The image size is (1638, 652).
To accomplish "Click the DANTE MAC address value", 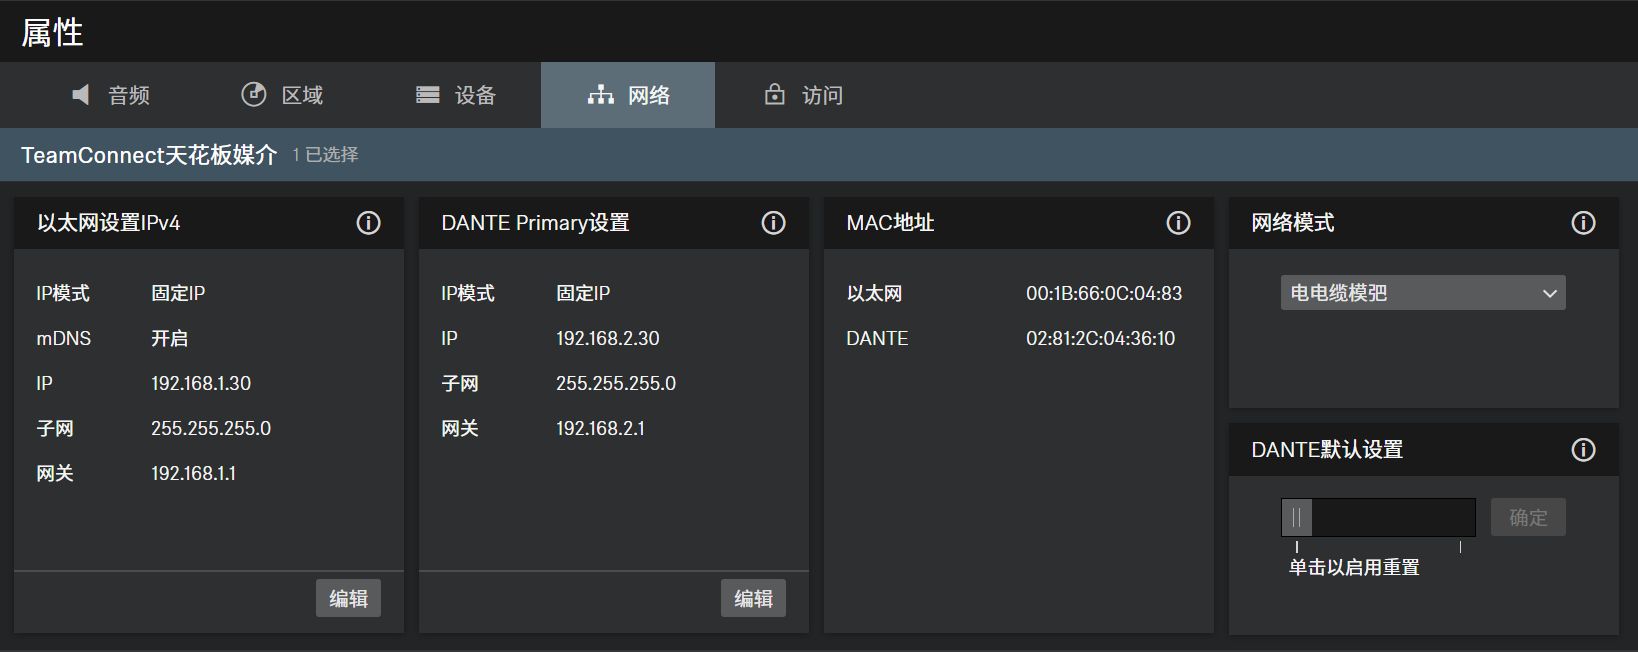I will pos(1100,338).
